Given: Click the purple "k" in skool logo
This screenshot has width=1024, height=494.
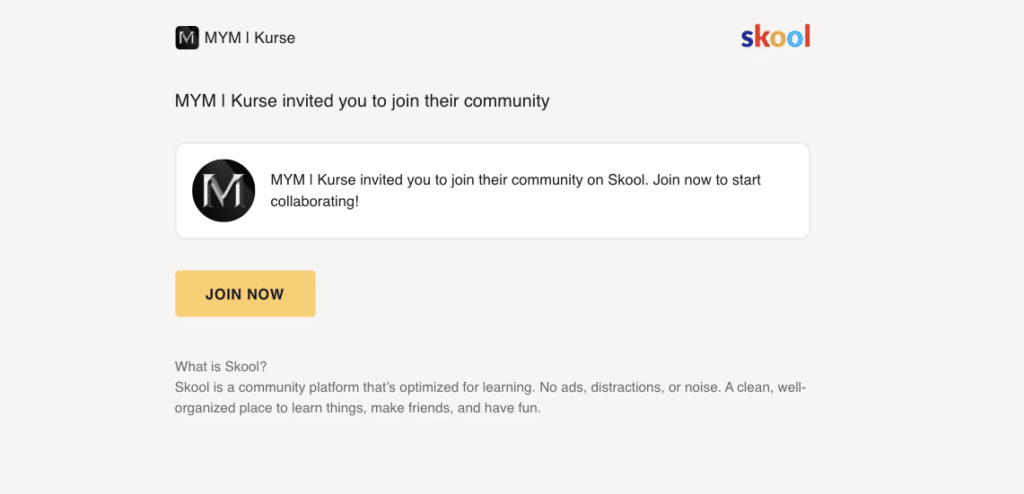Looking at the screenshot, I should (761, 37).
